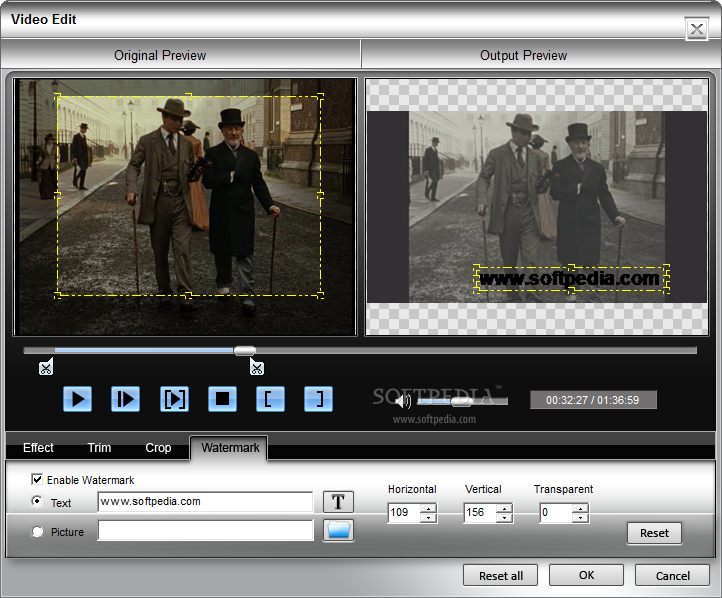Select the Watermark tab
The width and height of the screenshot is (722, 598).
(x=229, y=447)
